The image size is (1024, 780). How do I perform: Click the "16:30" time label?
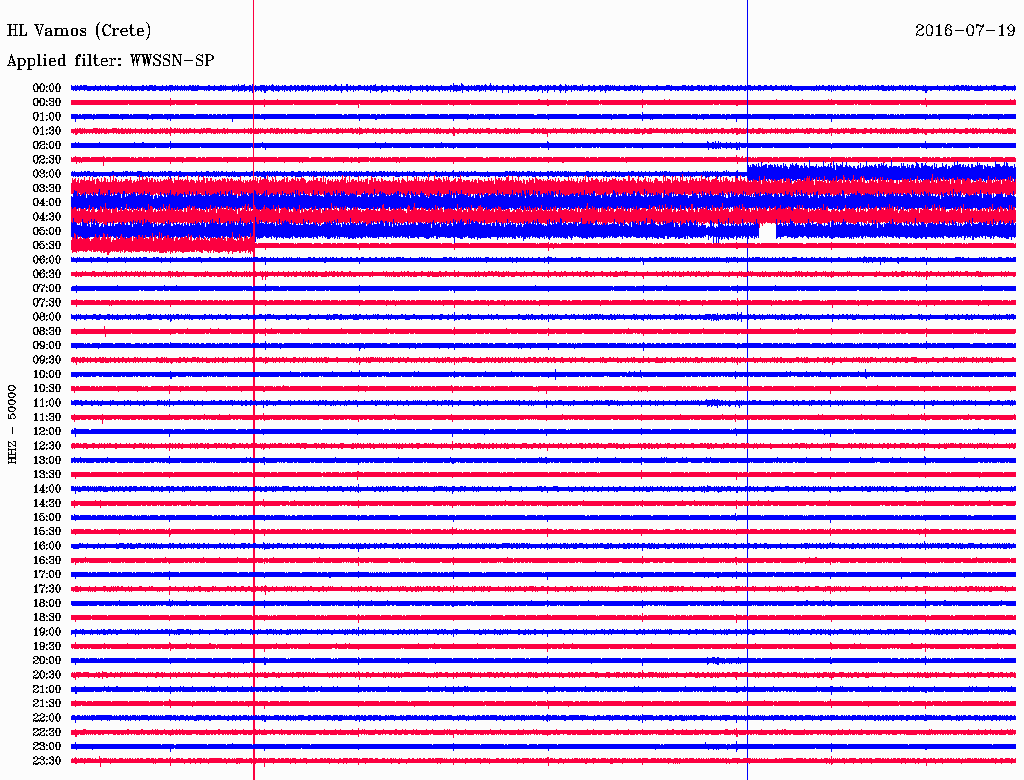(x=47, y=561)
